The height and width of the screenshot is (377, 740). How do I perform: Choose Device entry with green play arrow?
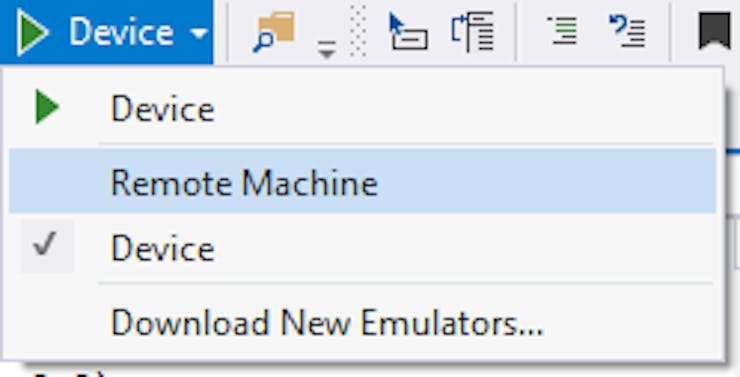pos(362,108)
